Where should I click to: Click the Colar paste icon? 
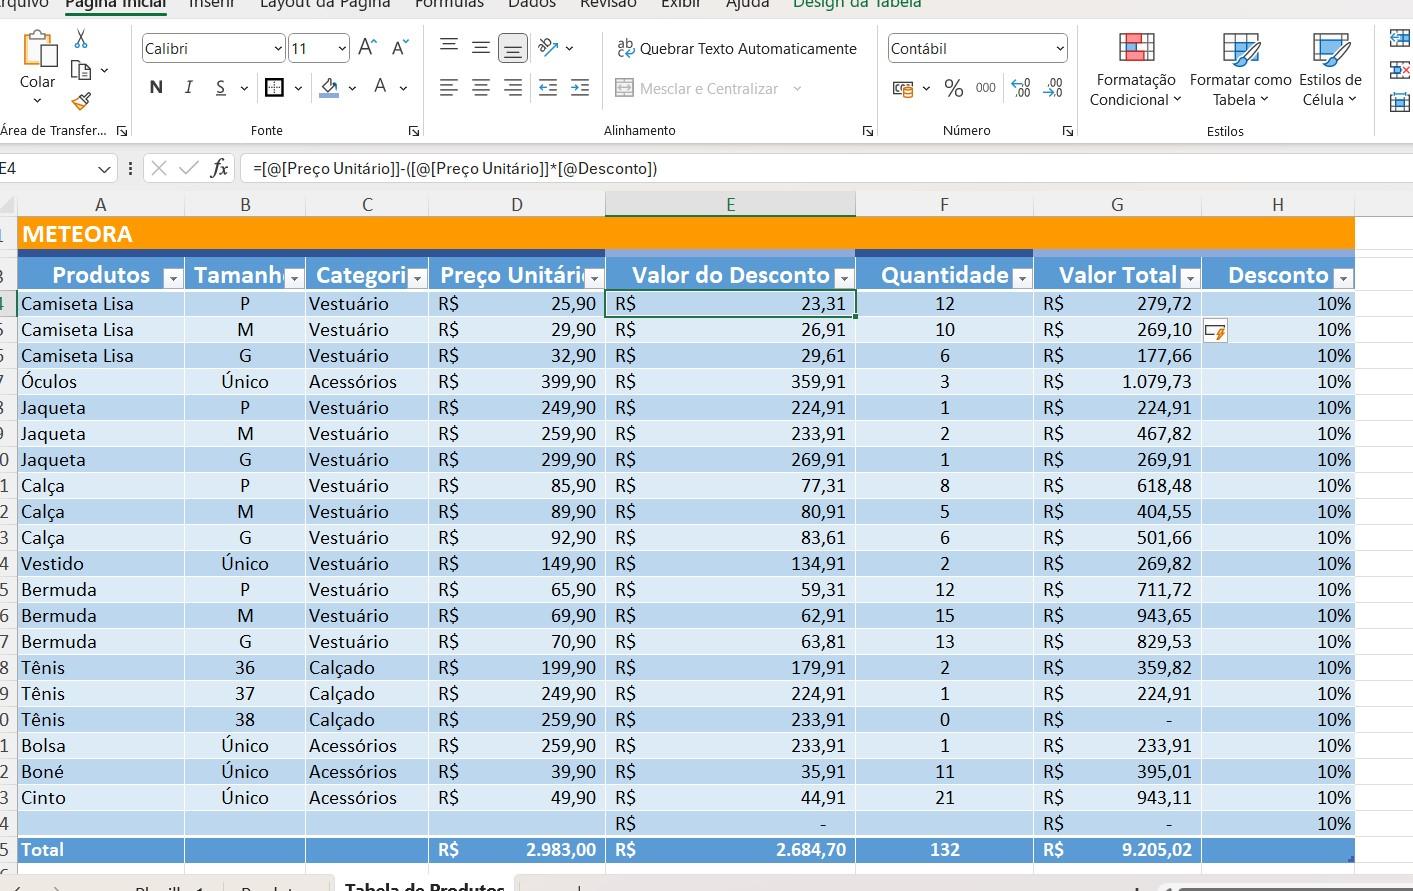[x=38, y=50]
